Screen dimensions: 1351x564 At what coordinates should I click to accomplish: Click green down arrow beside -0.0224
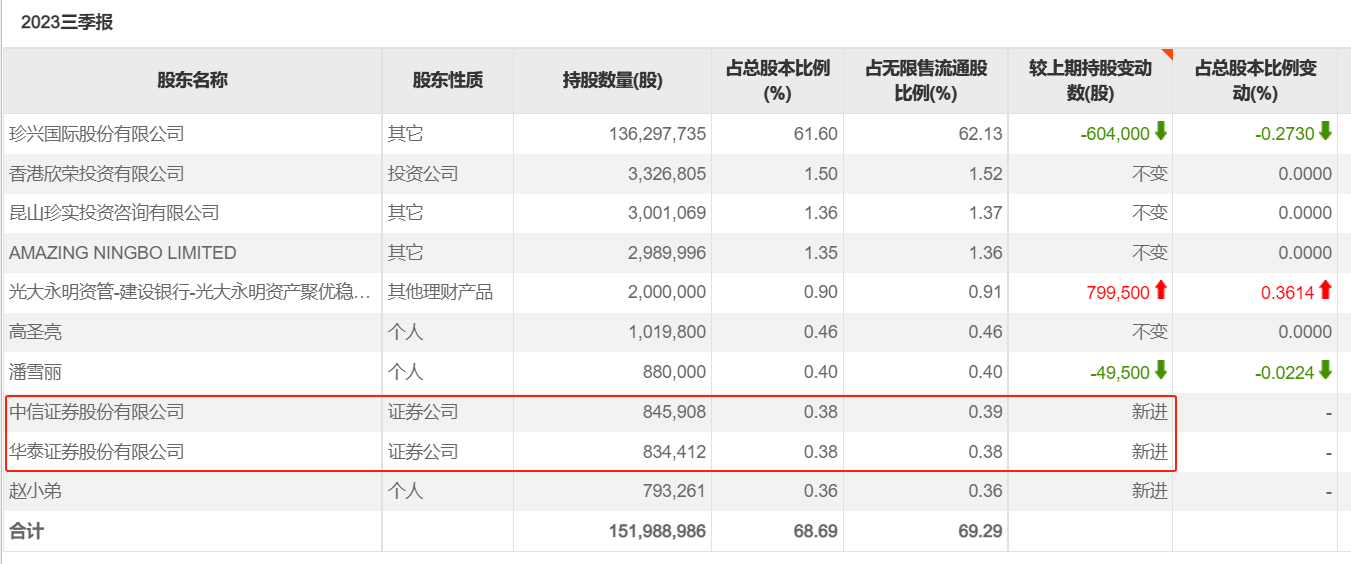tap(1325, 370)
